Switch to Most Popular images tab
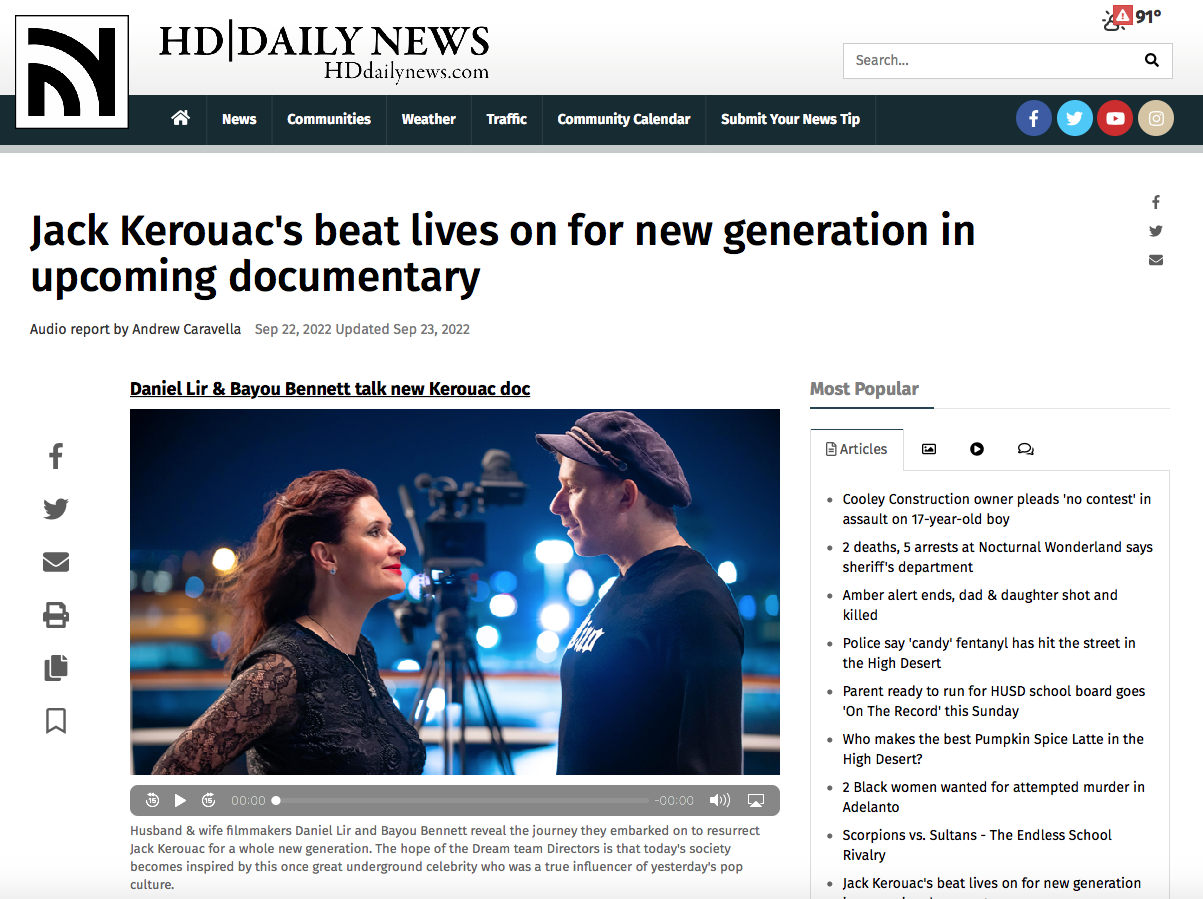 [929, 449]
